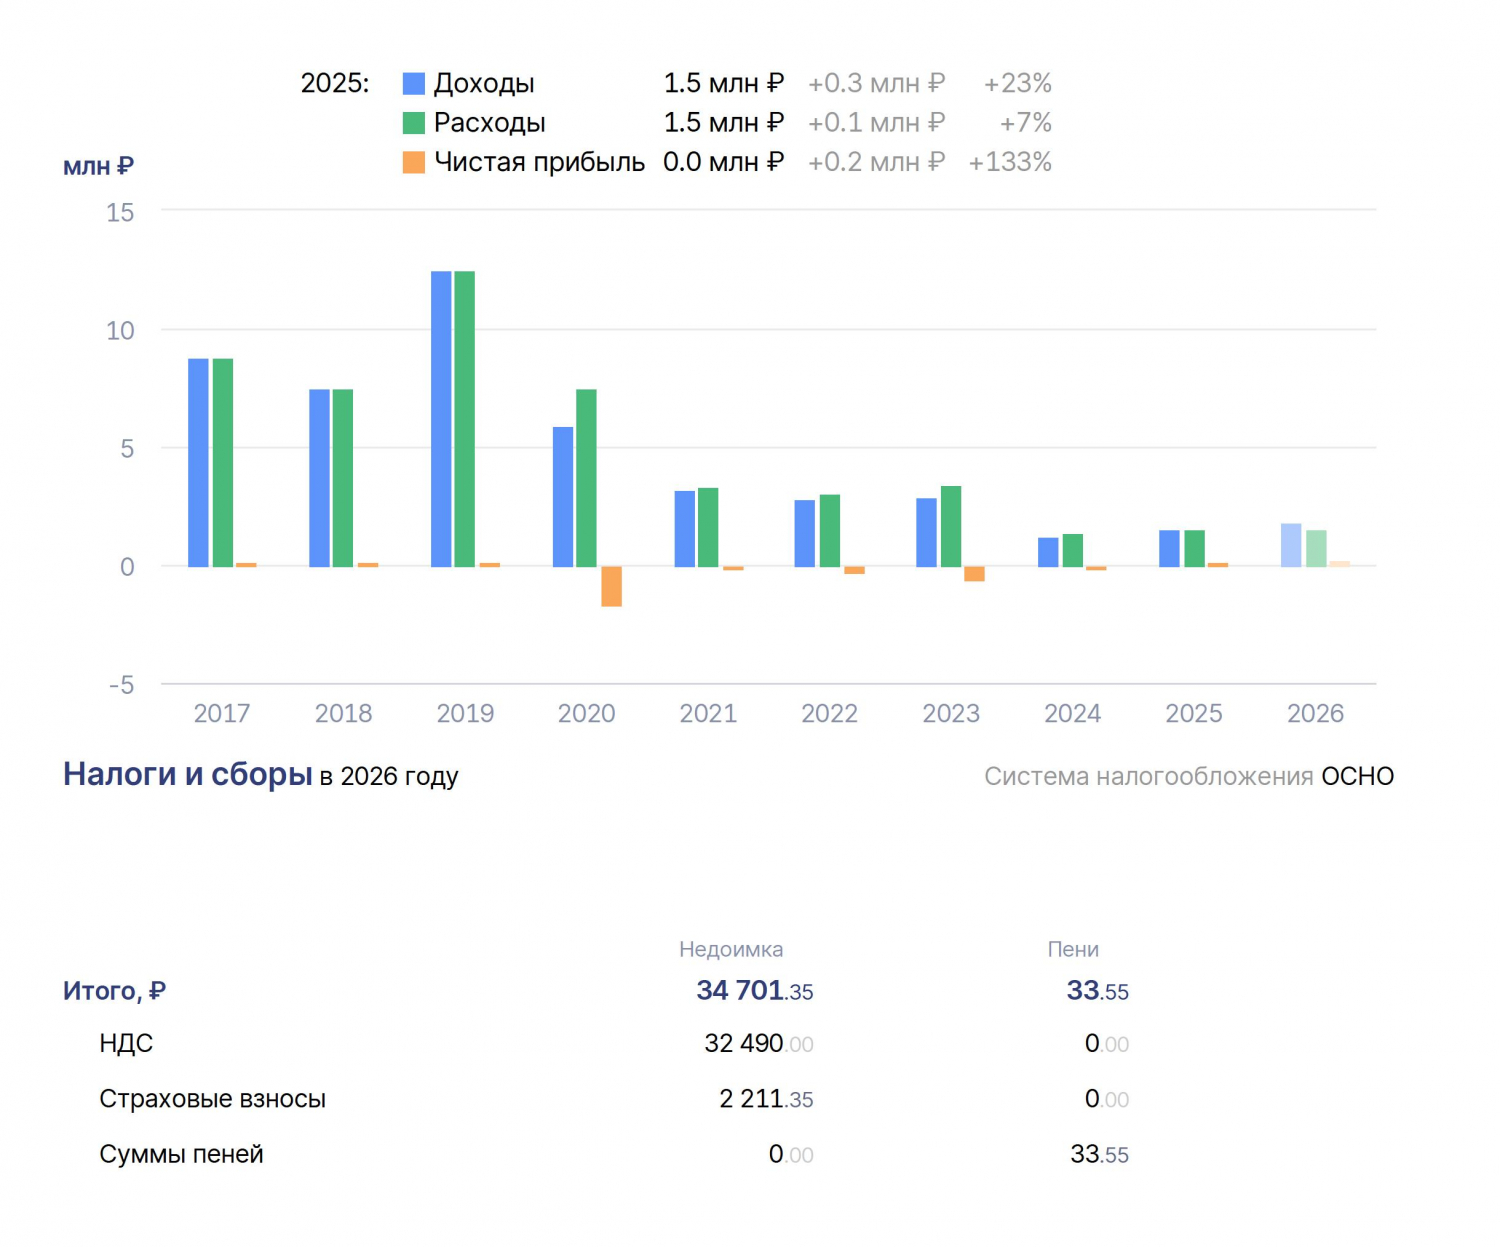Click the green Расходы legend swatch
This screenshot has width=1500, height=1247.
pyautogui.click(x=413, y=123)
